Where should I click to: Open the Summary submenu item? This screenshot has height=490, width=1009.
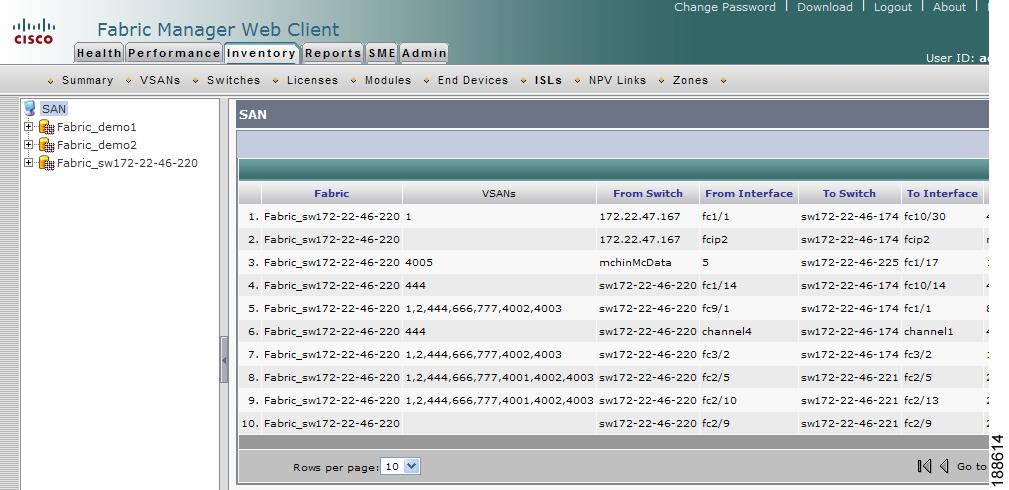88,80
